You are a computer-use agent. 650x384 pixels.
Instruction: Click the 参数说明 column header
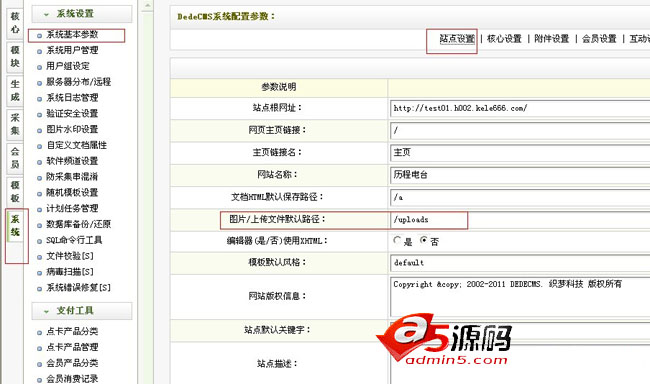tap(279, 87)
